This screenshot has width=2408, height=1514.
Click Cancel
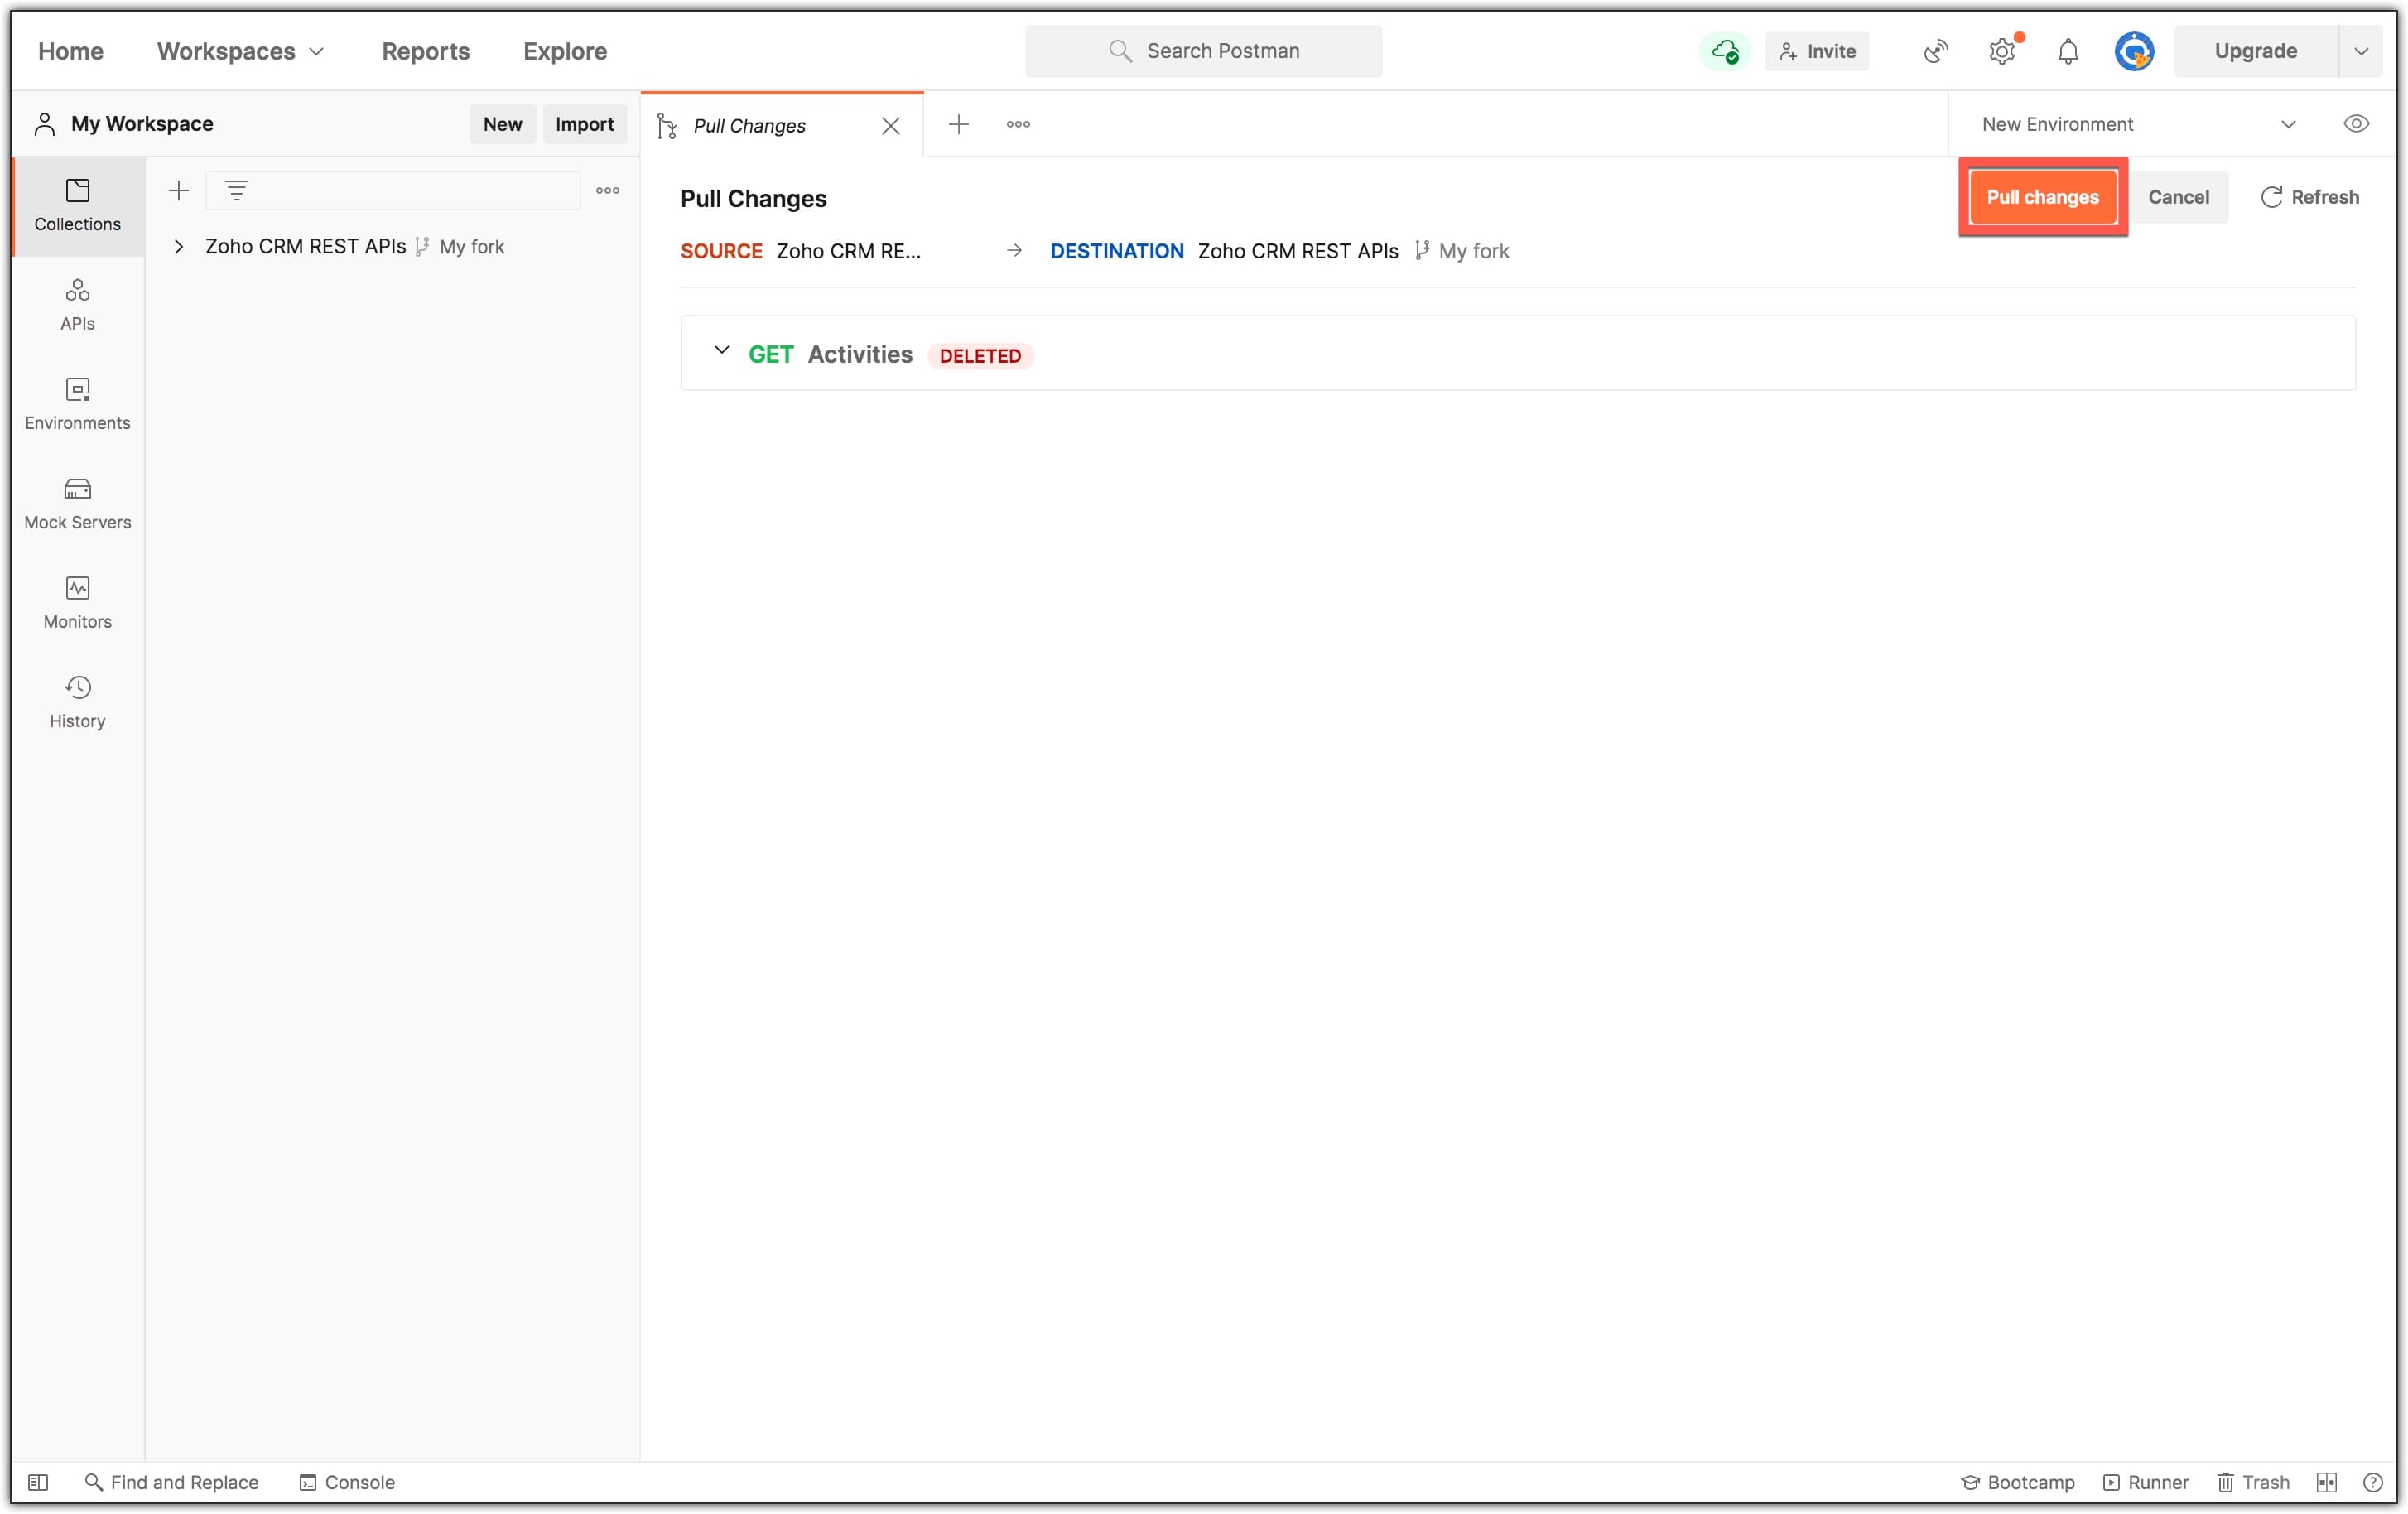tap(2179, 197)
